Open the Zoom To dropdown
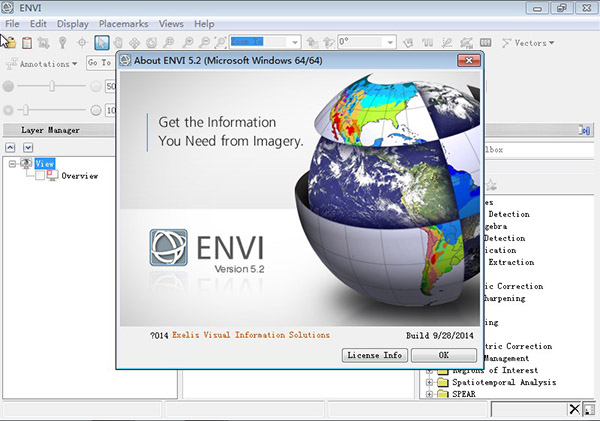Screen dimensions: 600x421 coord(295,42)
